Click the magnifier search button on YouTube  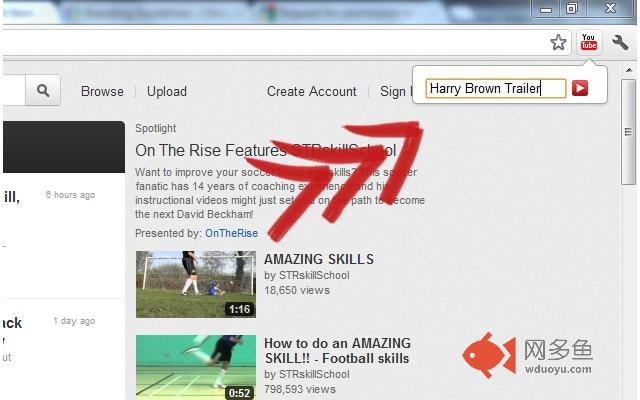pos(43,90)
